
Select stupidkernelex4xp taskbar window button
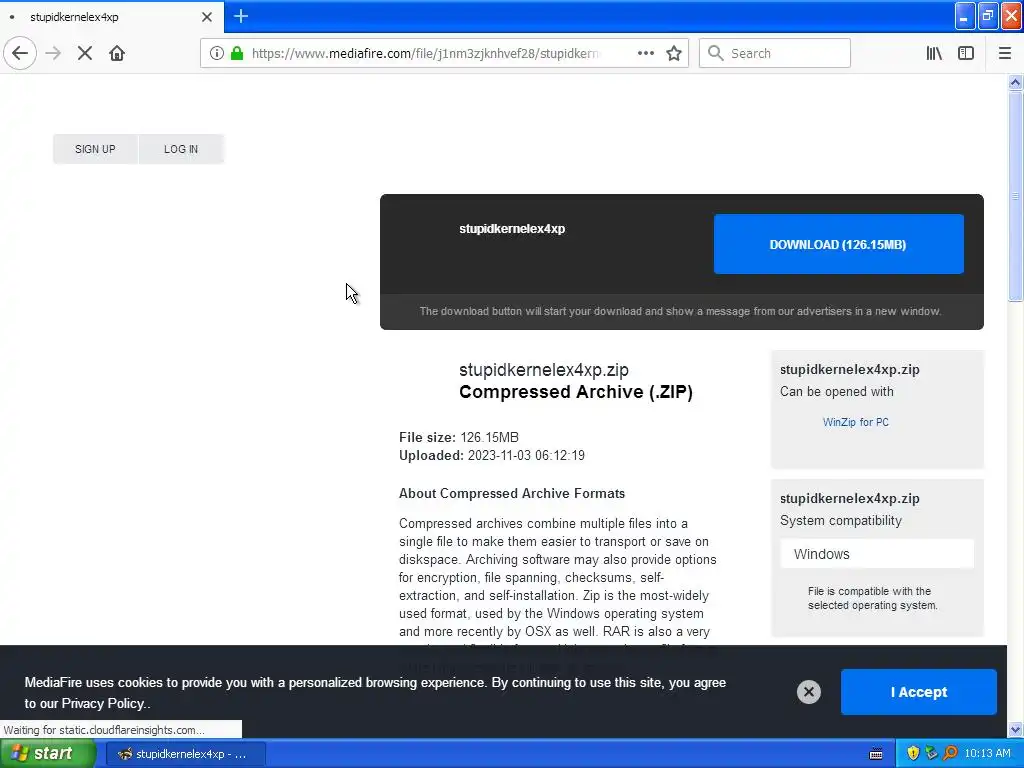[x=185, y=754]
